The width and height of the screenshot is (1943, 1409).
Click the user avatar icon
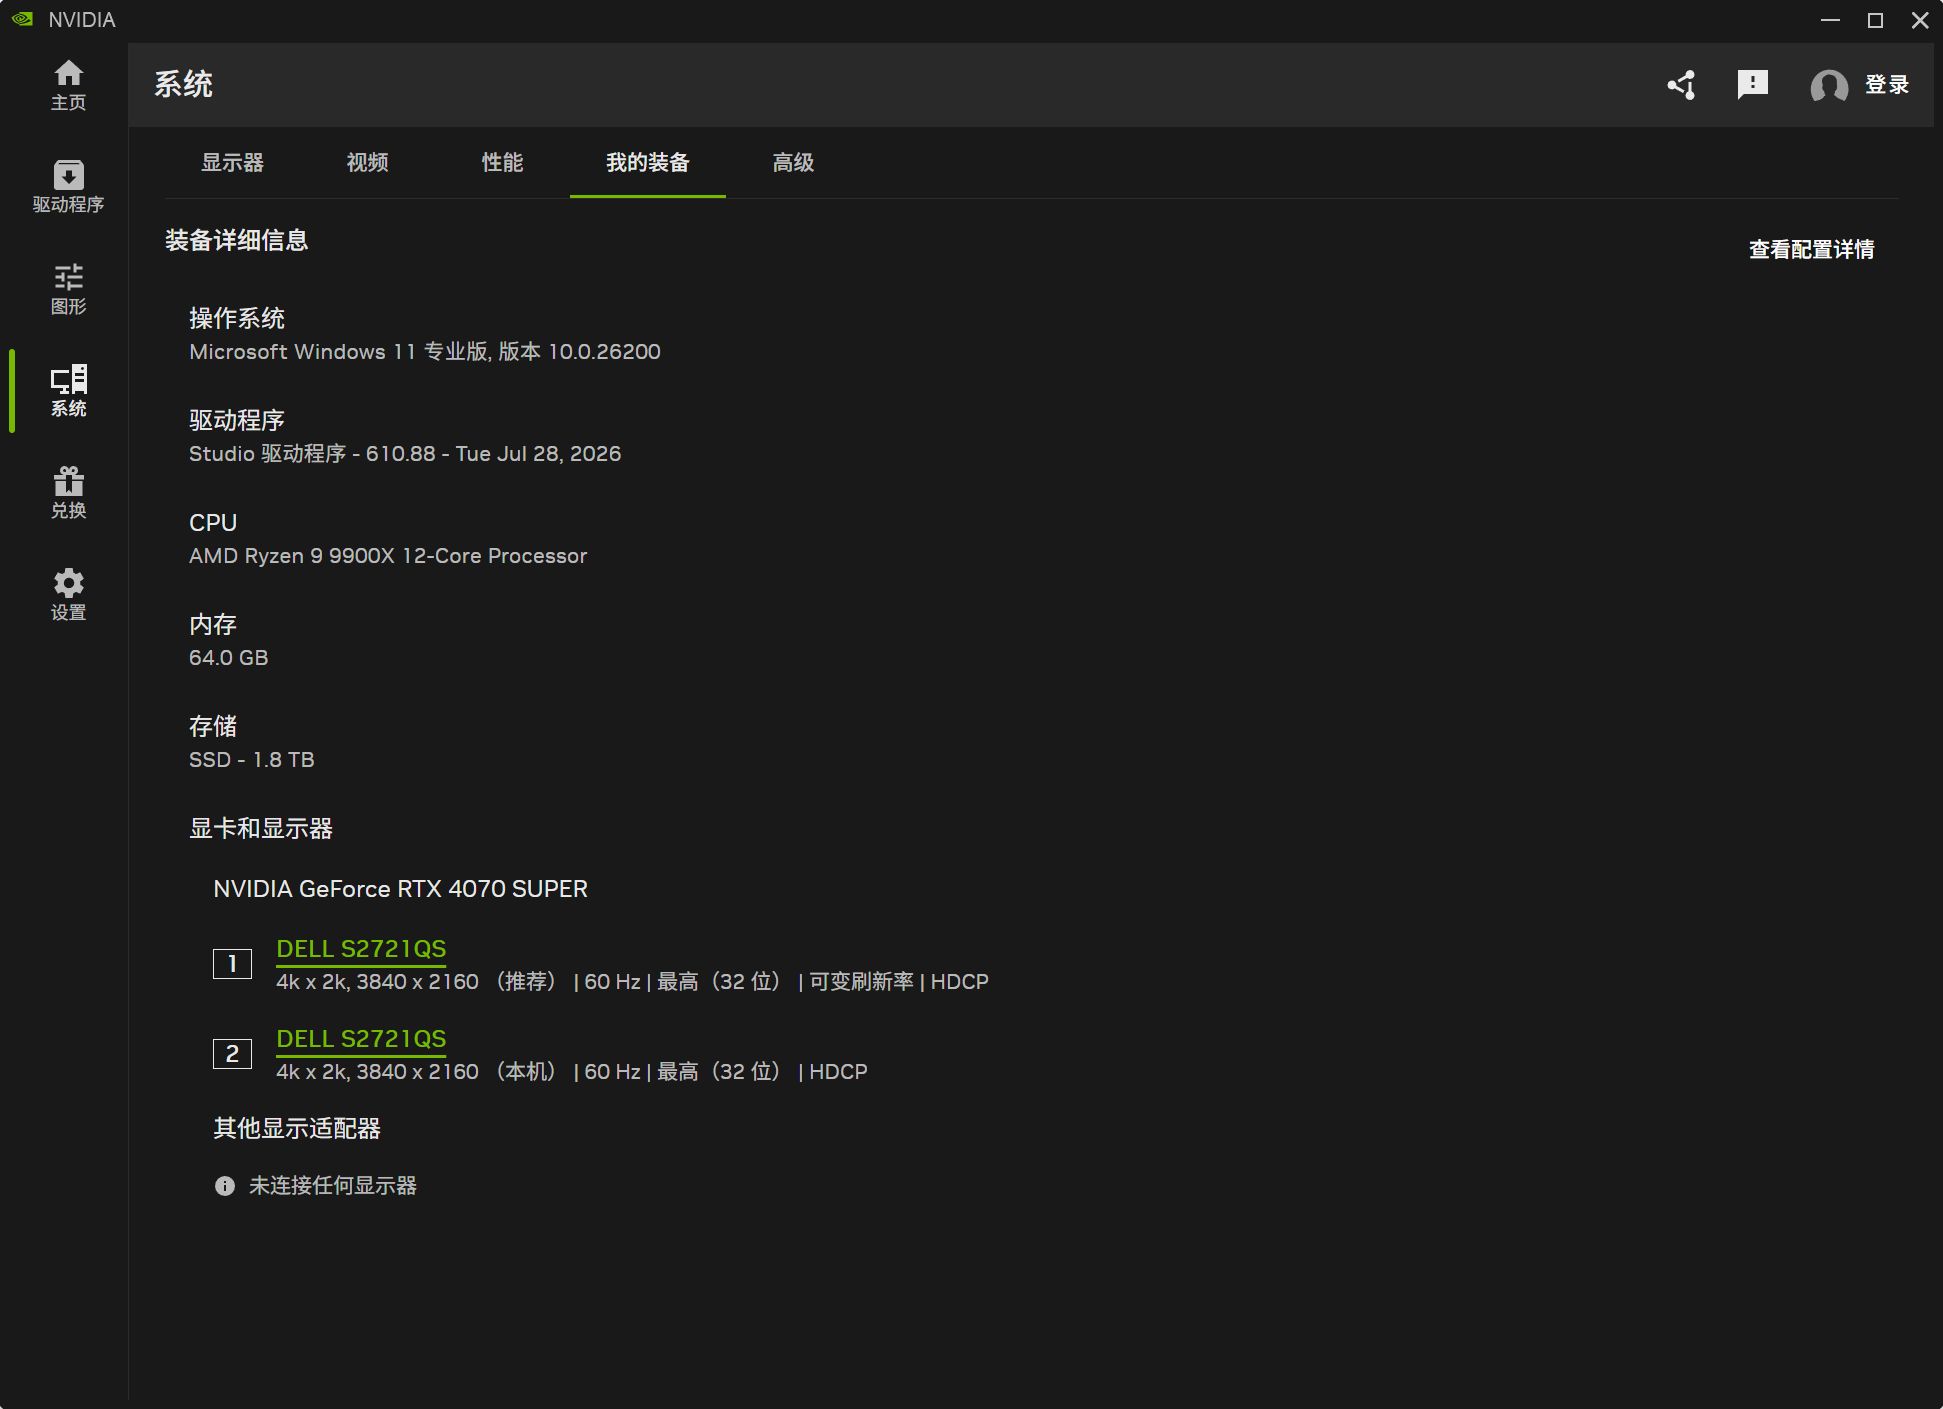pyautogui.click(x=1829, y=86)
